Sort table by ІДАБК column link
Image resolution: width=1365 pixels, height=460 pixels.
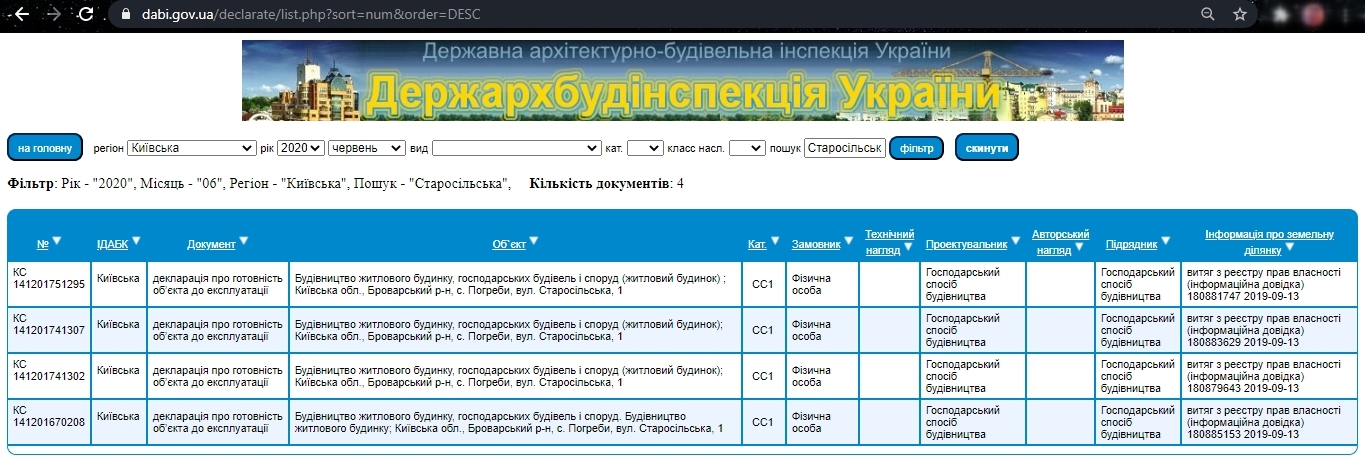(112, 244)
